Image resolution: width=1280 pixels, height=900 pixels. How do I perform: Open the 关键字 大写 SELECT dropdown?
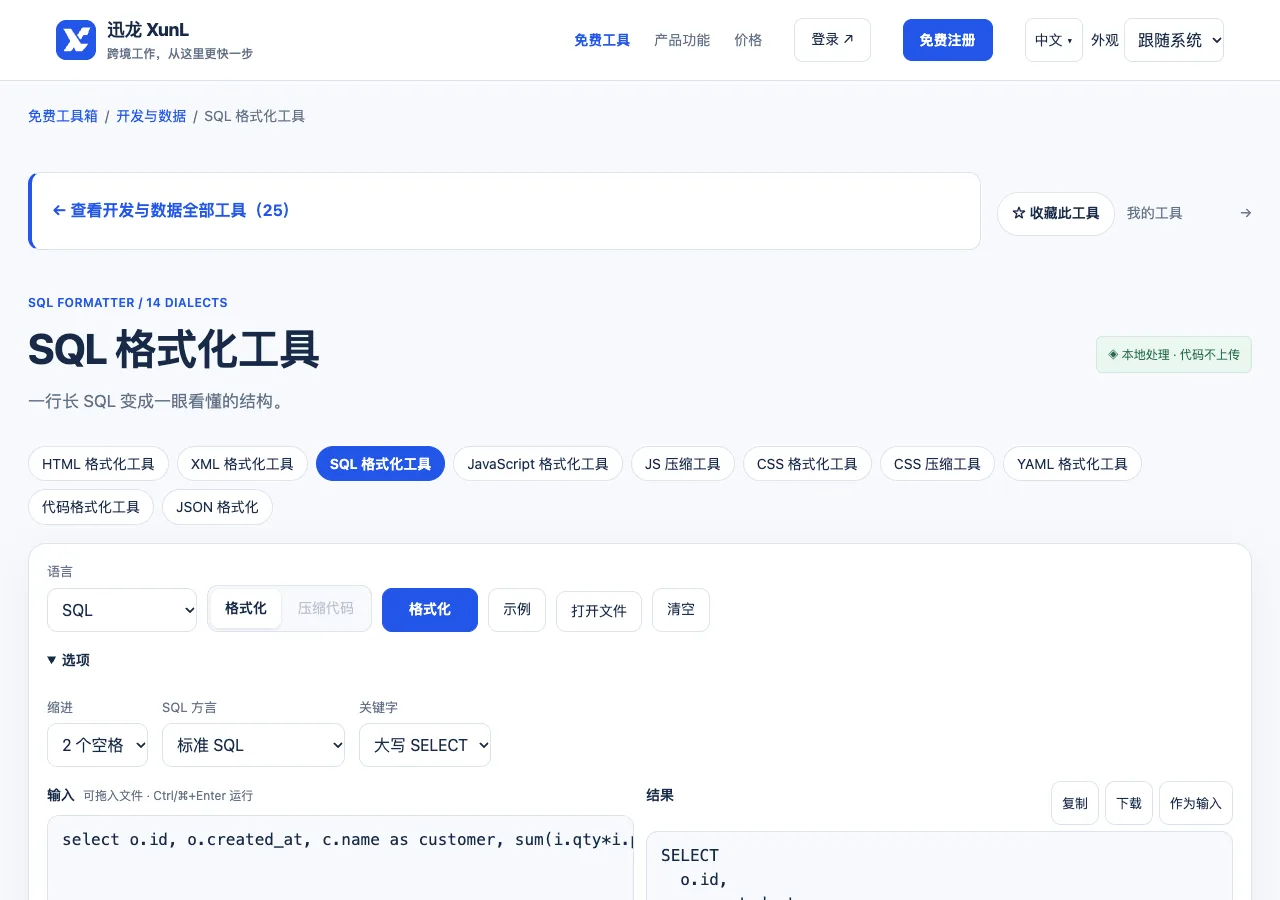(425, 745)
